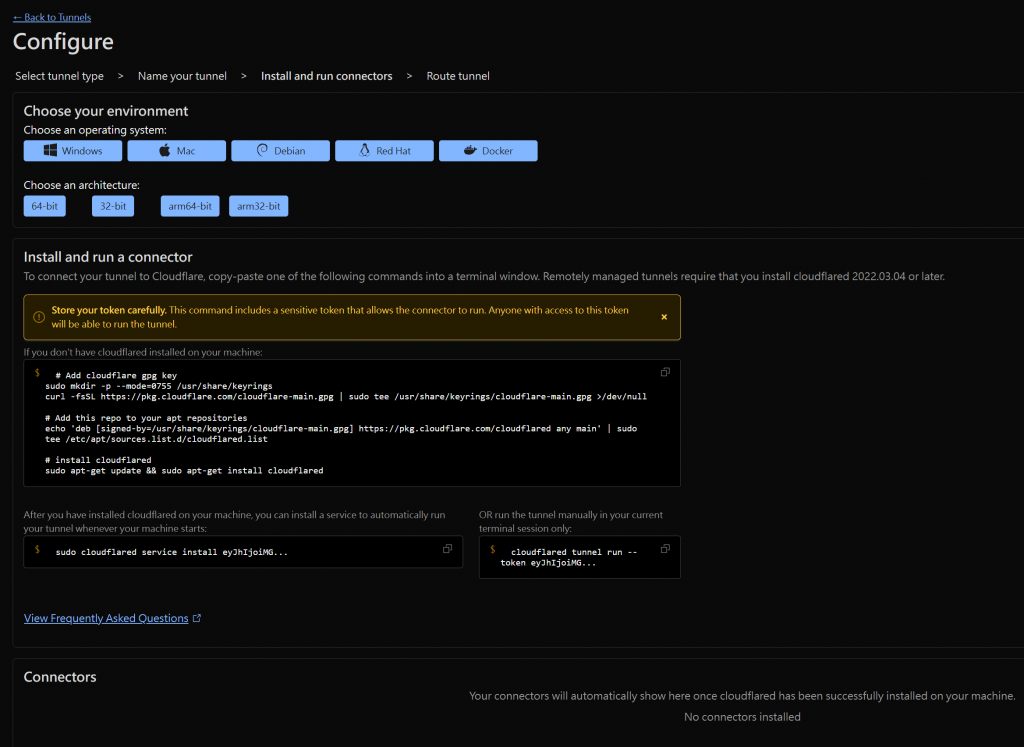This screenshot has height=747, width=1024.
Task: Open Install and run connectors step
Action: 327,76
